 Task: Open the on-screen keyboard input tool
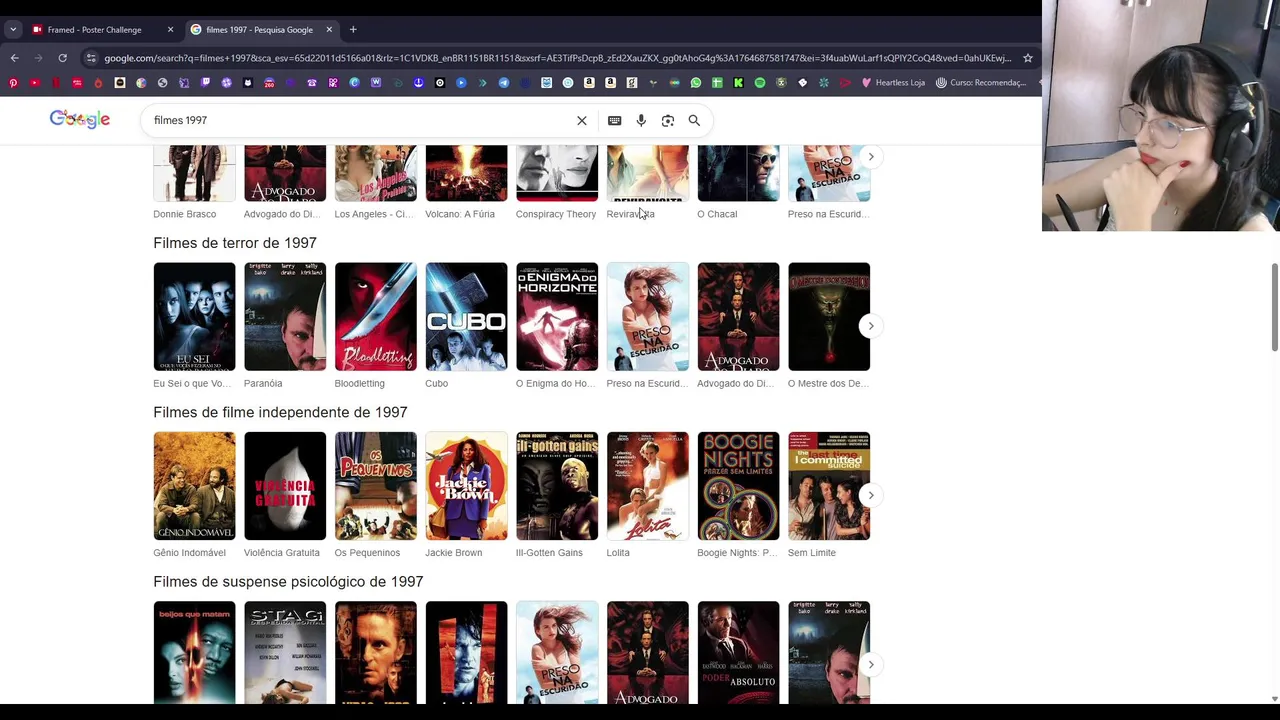615,120
